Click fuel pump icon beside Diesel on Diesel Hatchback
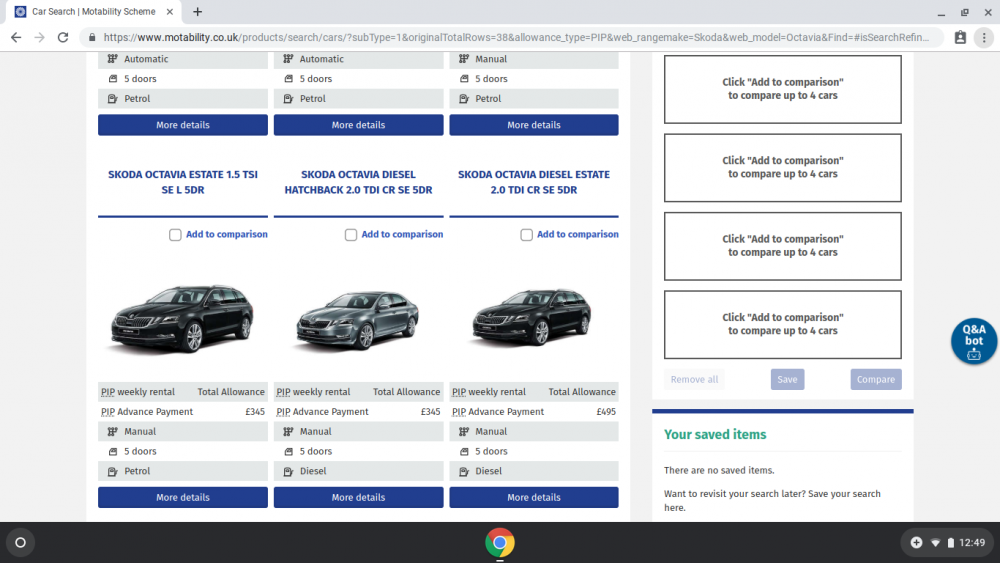 pyautogui.click(x=288, y=471)
